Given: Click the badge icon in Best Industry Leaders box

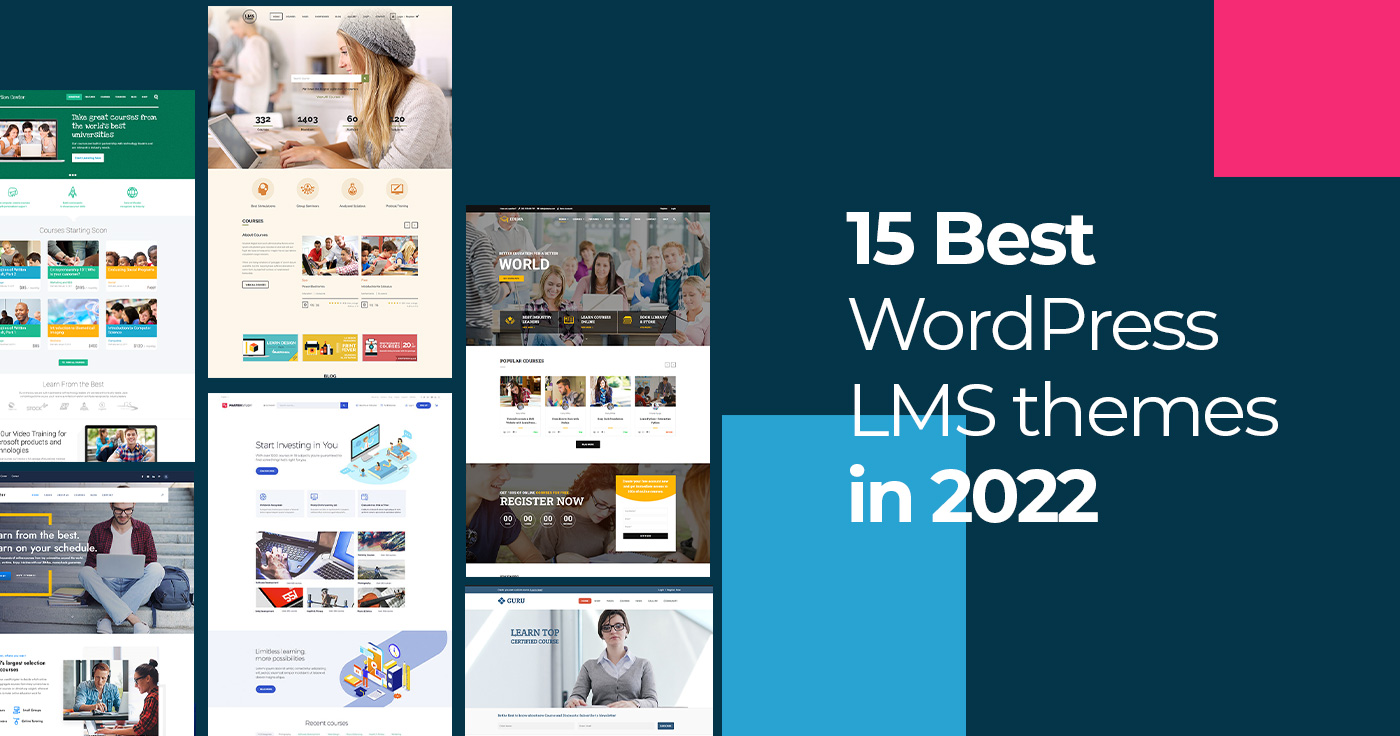Looking at the screenshot, I should 509,320.
